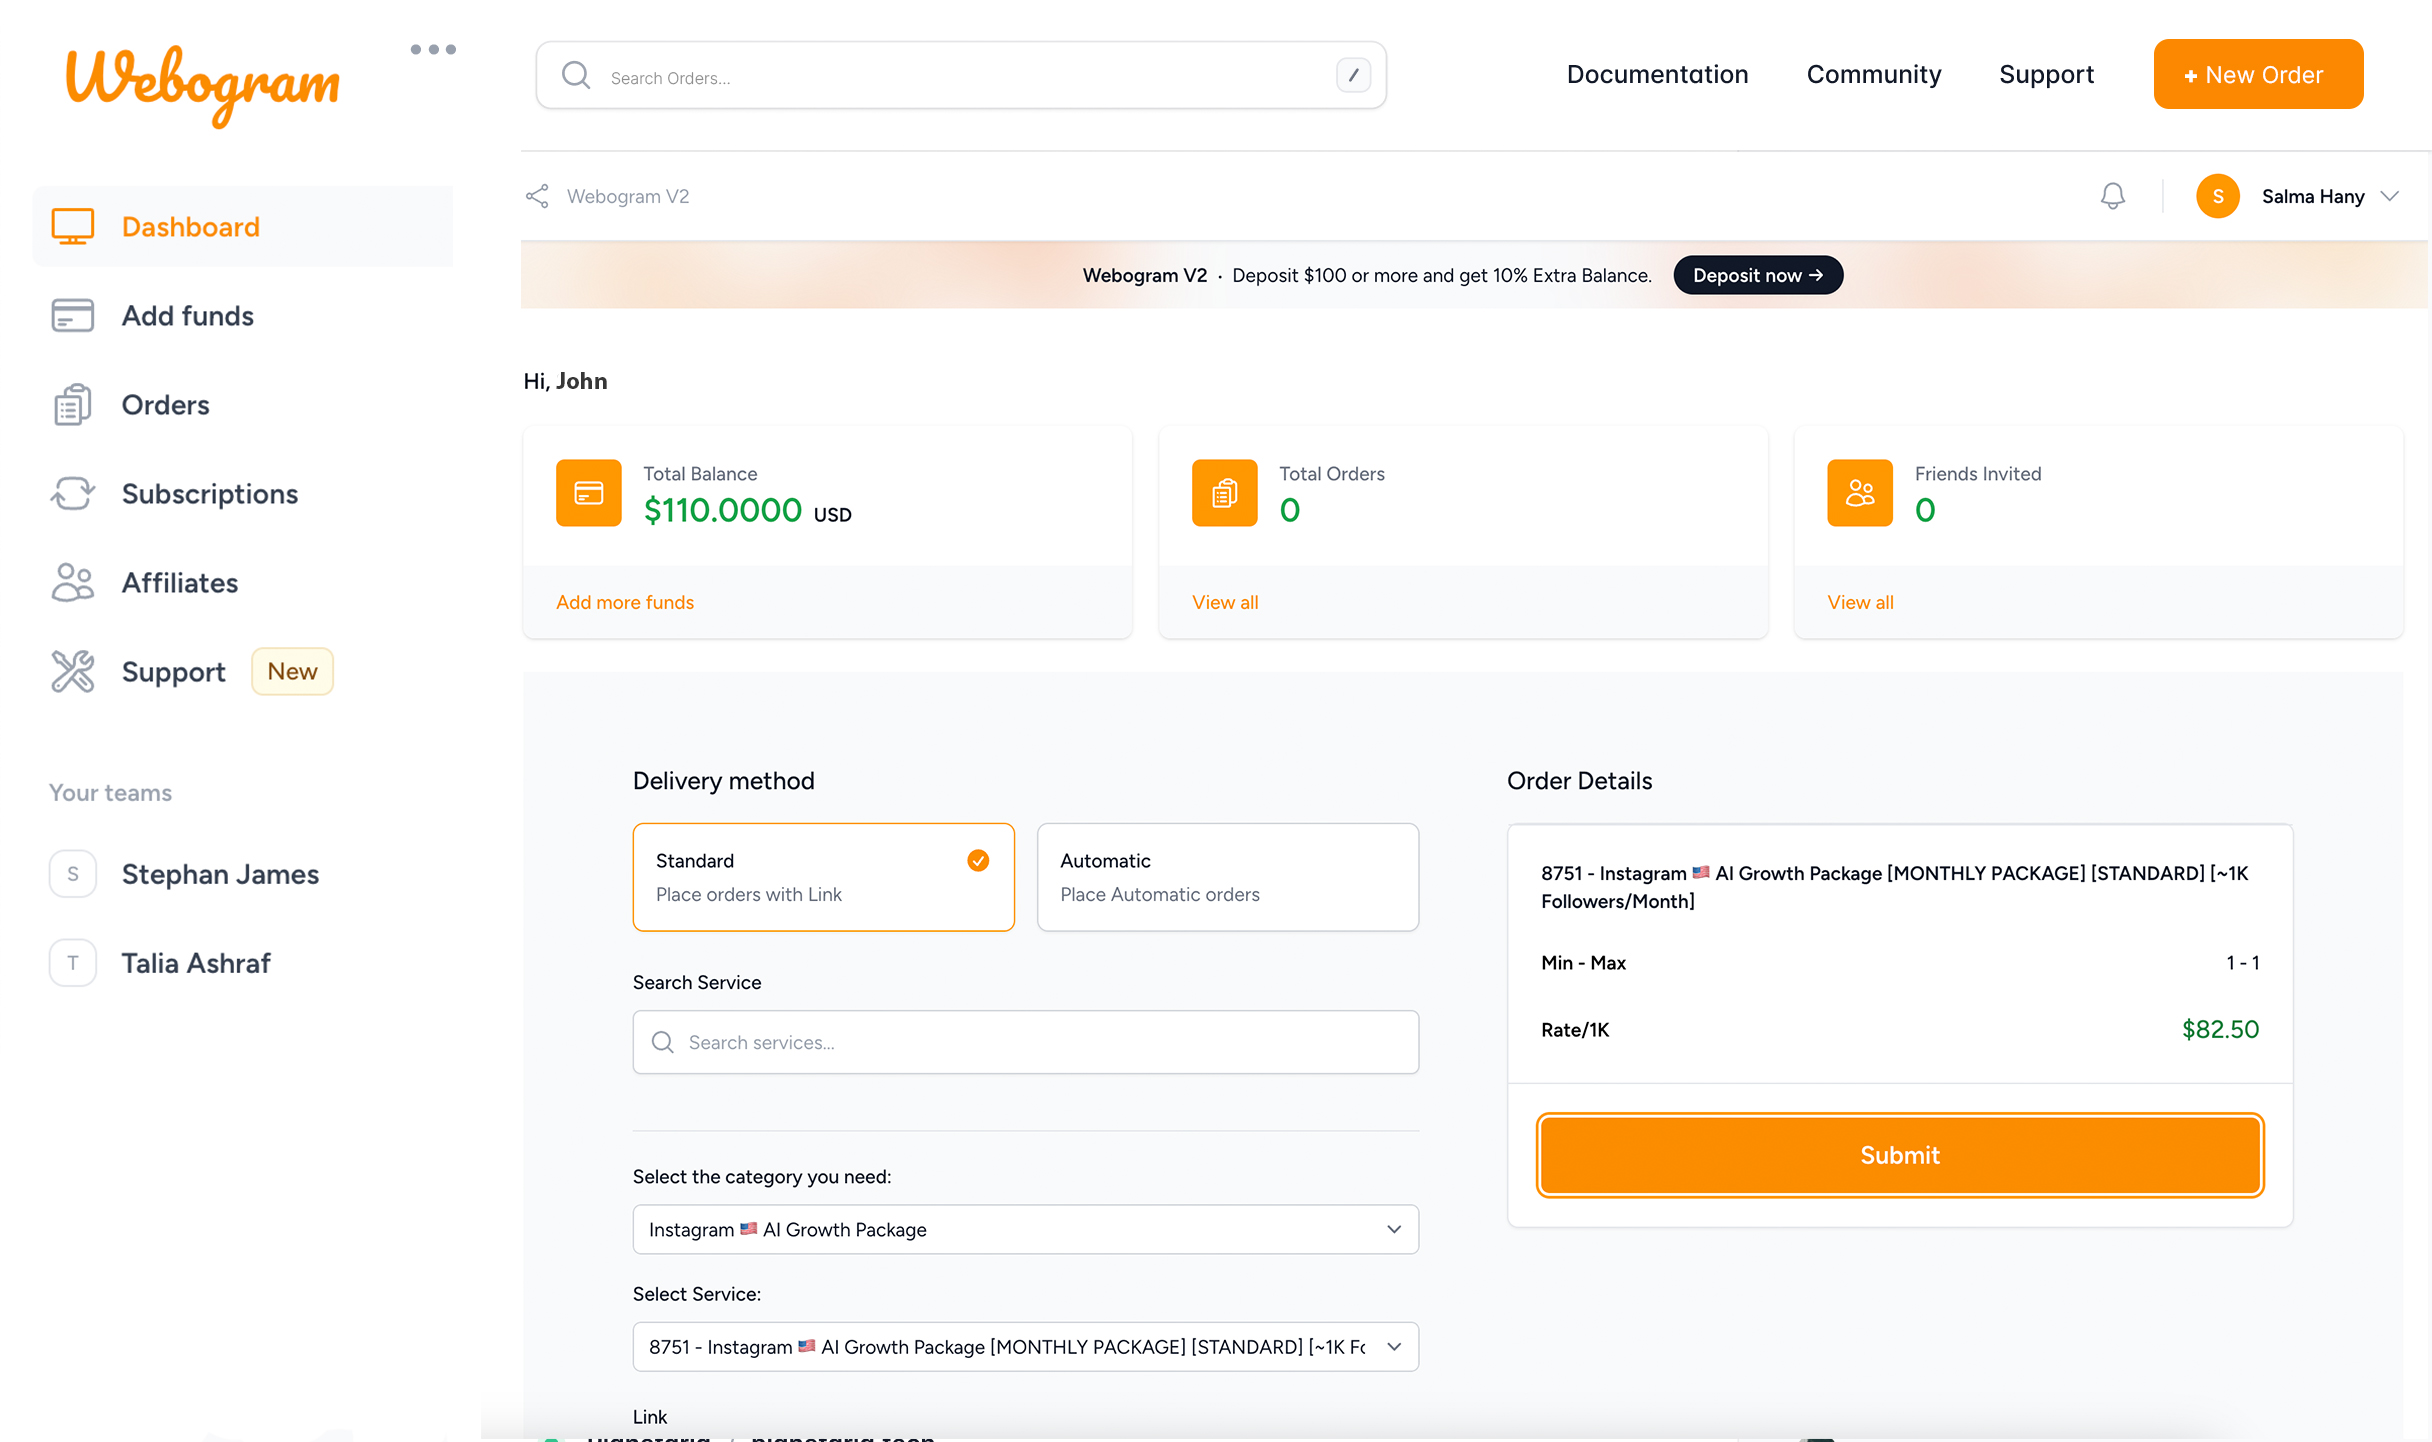The image size is (2432, 1442).
Task: Expand the Salma Hany account dropdown
Action: pyautogui.click(x=2390, y=196)
